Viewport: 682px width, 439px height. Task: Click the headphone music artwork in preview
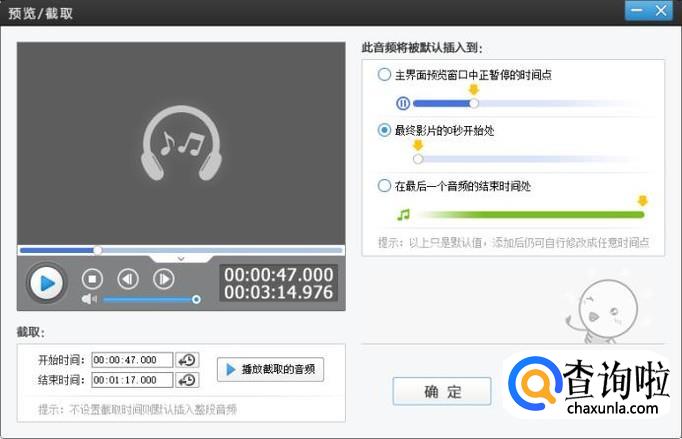click(x=180, y=144)
